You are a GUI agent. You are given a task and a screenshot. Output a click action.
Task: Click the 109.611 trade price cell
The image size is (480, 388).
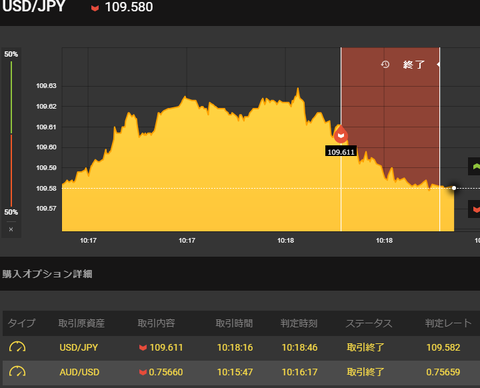[166, 348]
